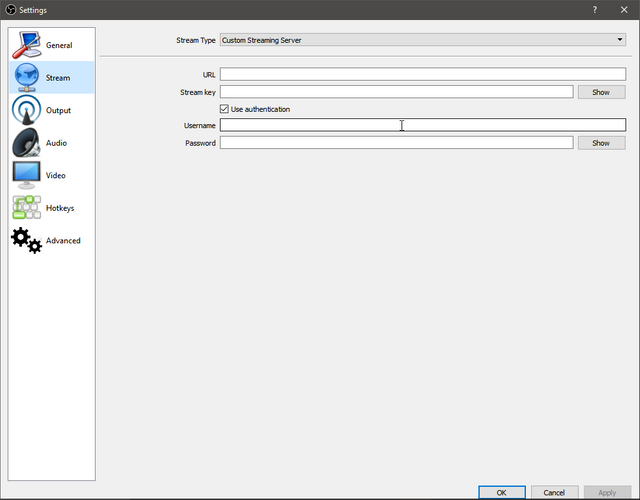Switch to the Audio tab label
Viewport: 640px width, 500px height.
coord(56,143)
